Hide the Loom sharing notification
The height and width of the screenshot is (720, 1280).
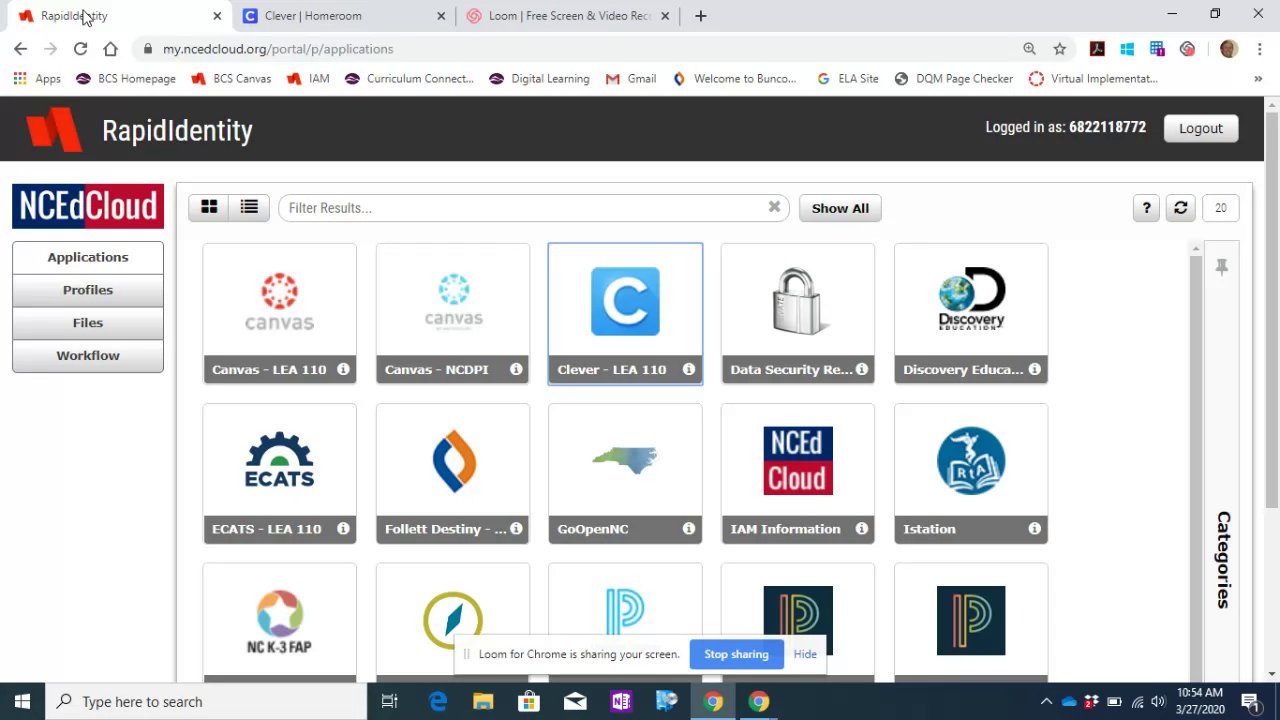click(x=805, y=654)
